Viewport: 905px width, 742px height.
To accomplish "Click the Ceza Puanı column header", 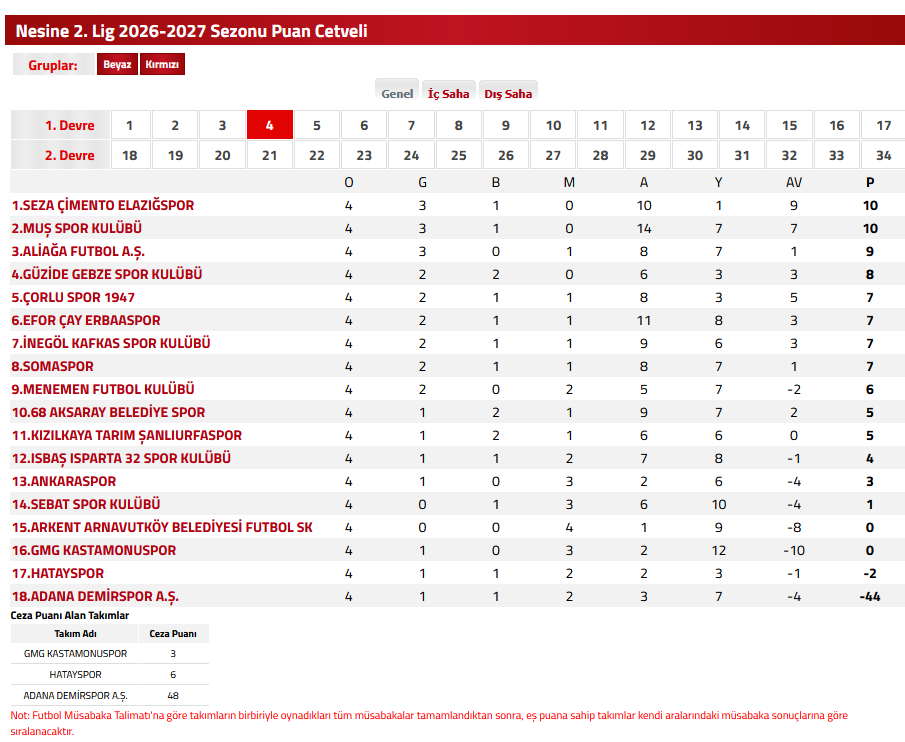I will (173, 634).
